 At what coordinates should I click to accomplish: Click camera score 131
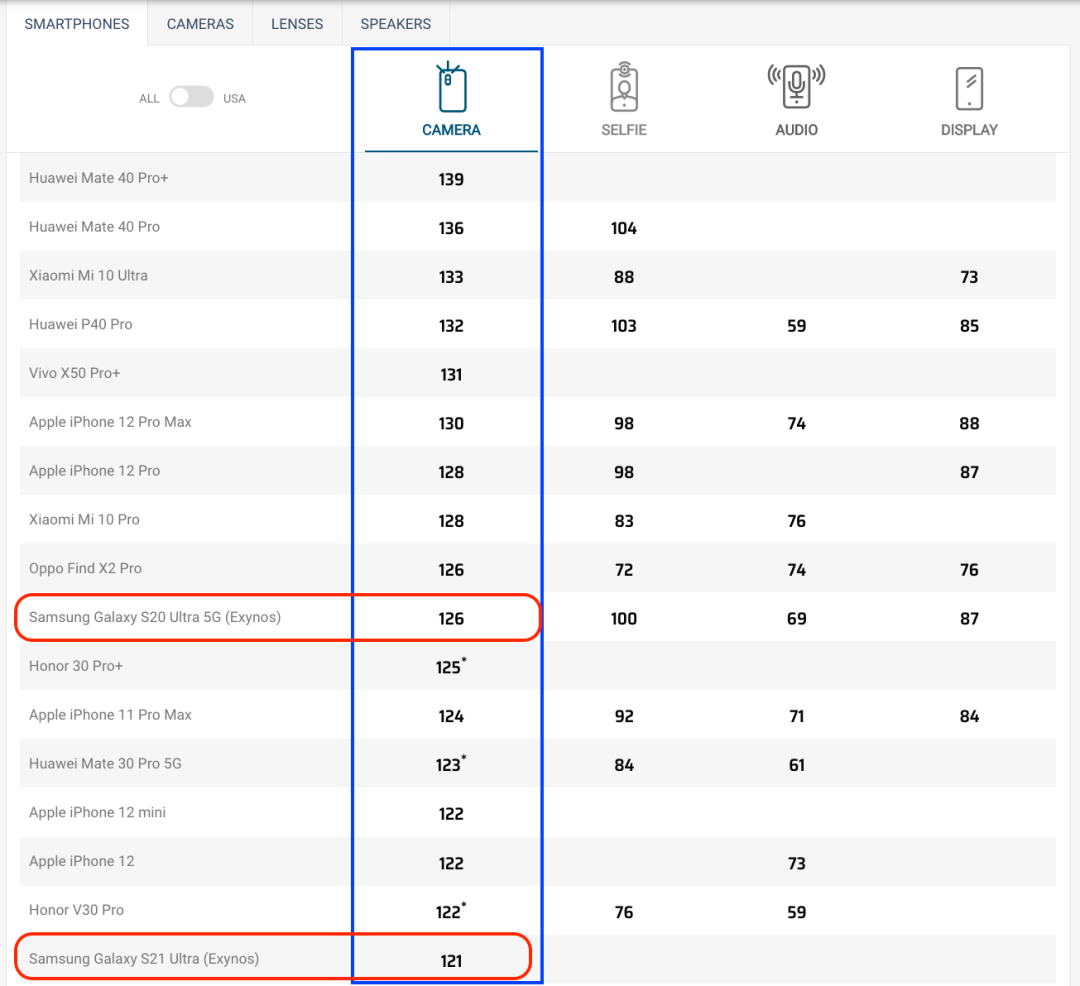click(x=451, y=375)
